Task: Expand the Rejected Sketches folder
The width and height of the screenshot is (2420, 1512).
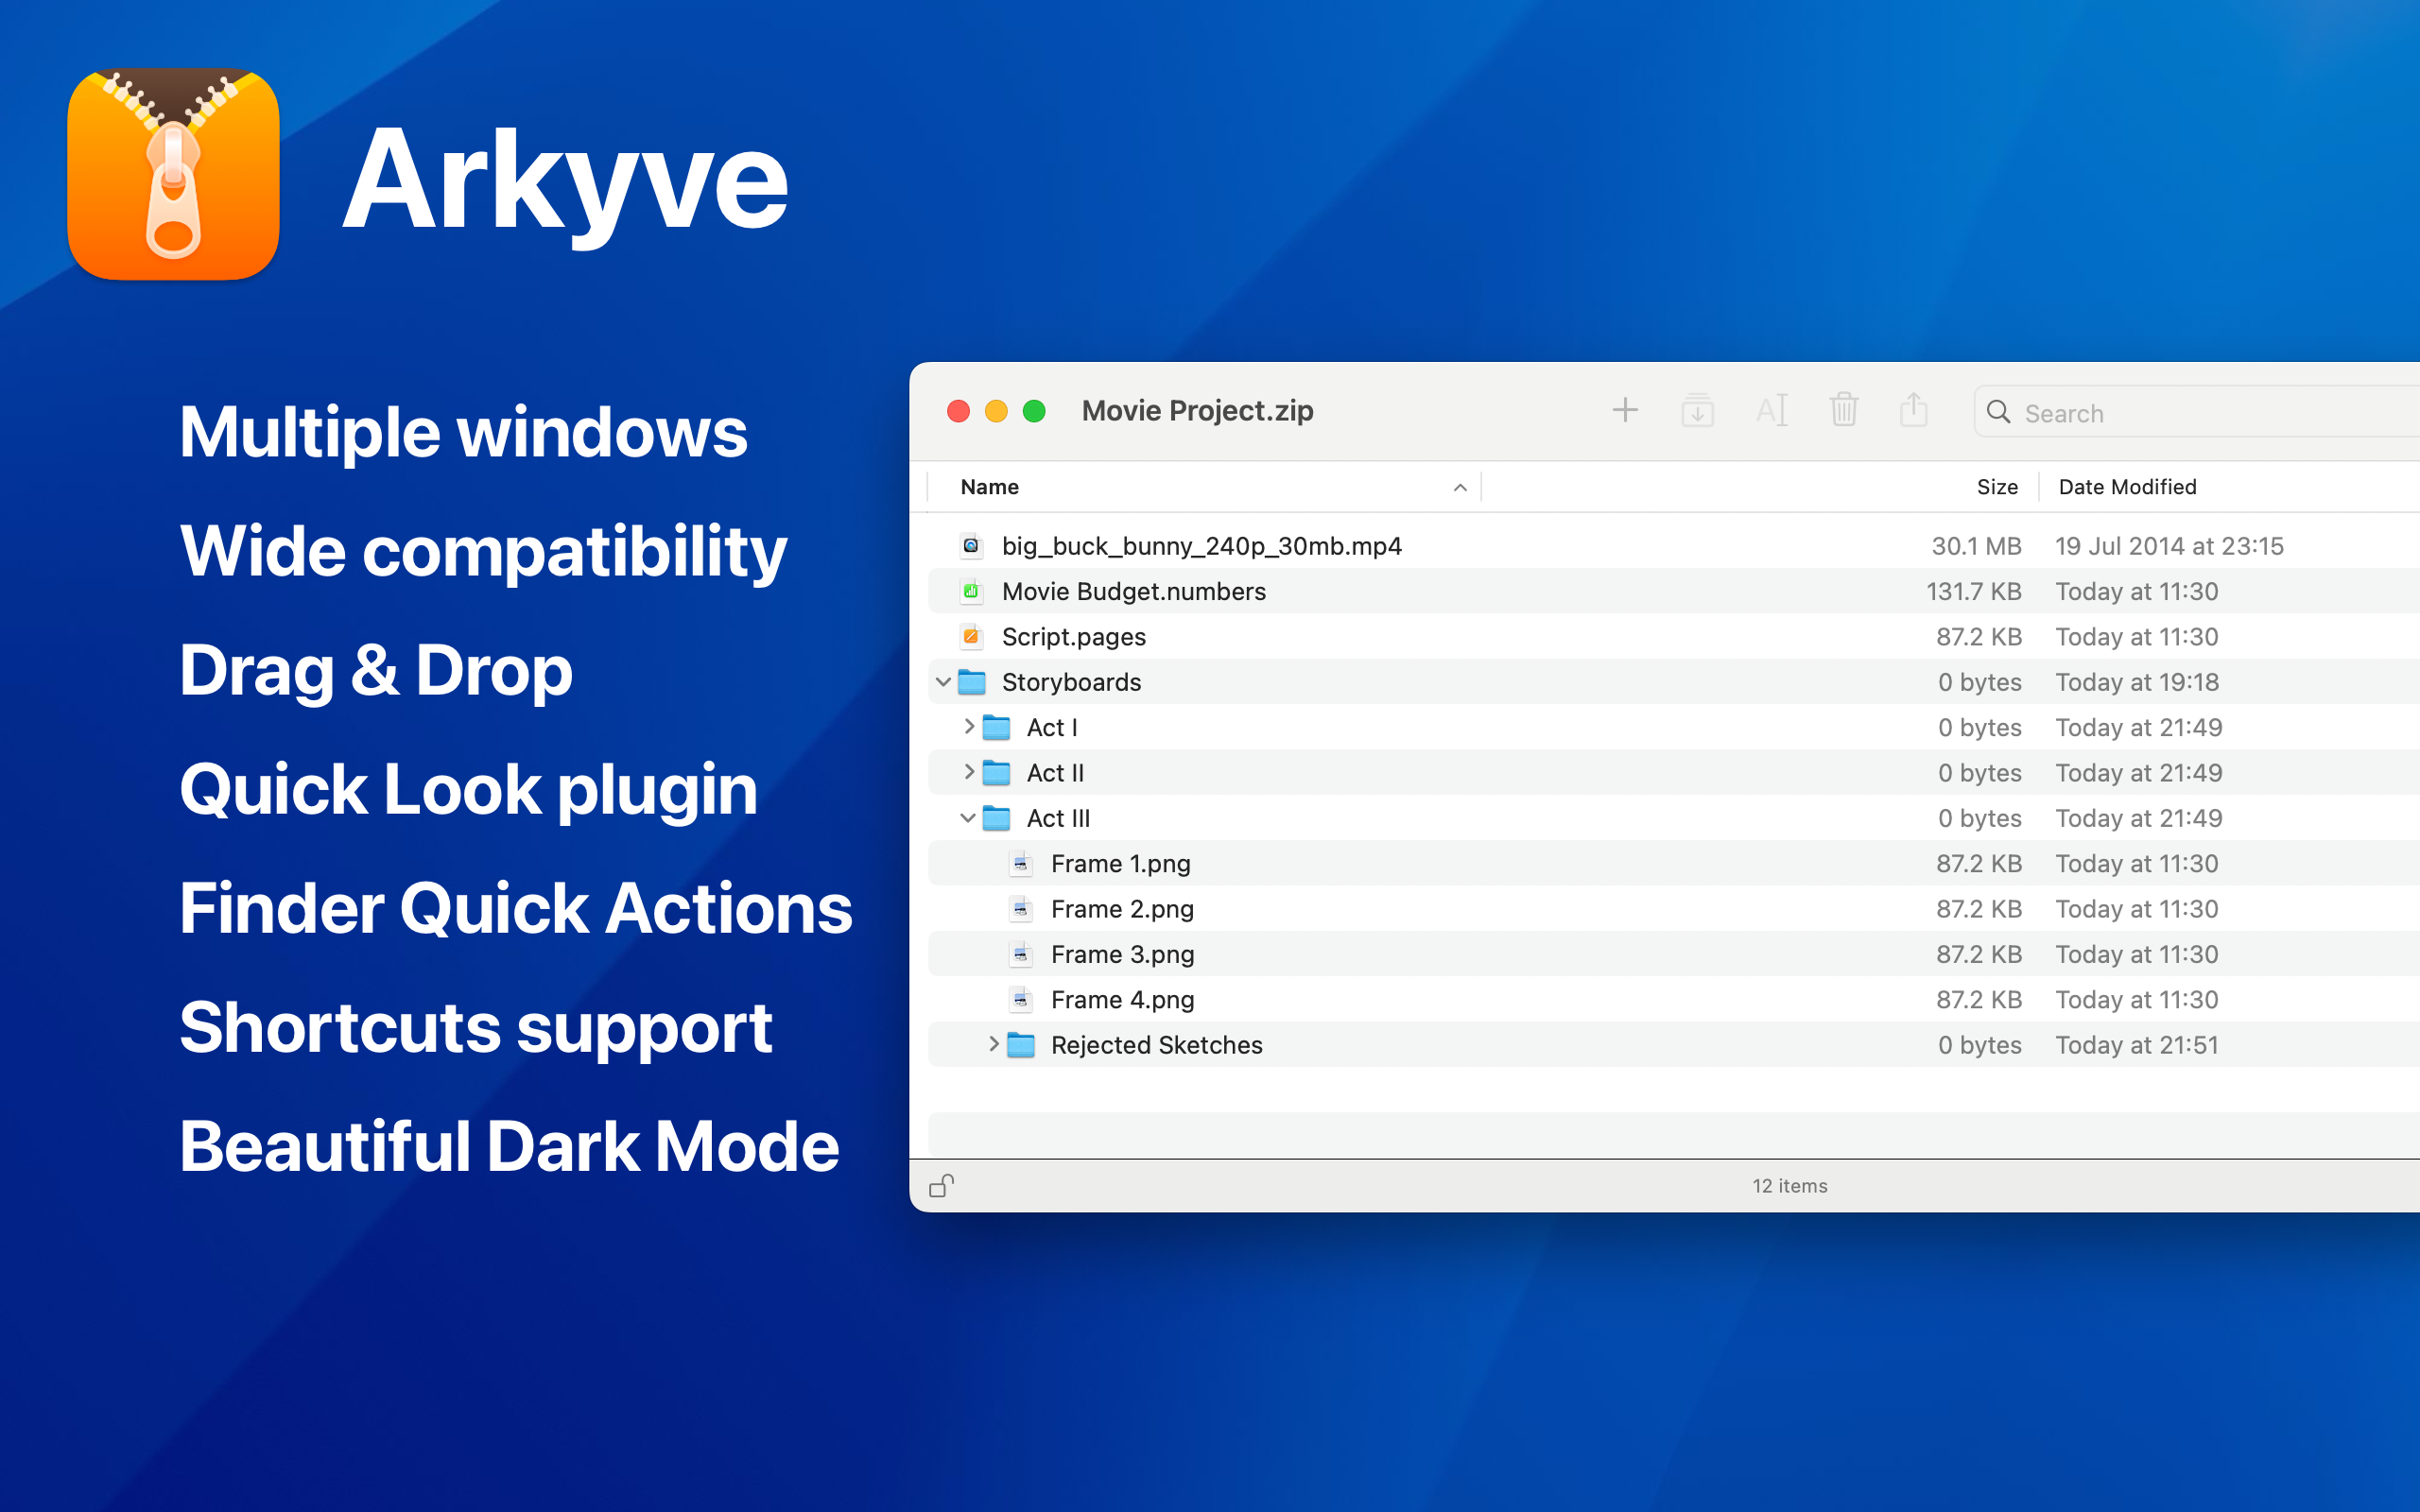Action: 993,1044
